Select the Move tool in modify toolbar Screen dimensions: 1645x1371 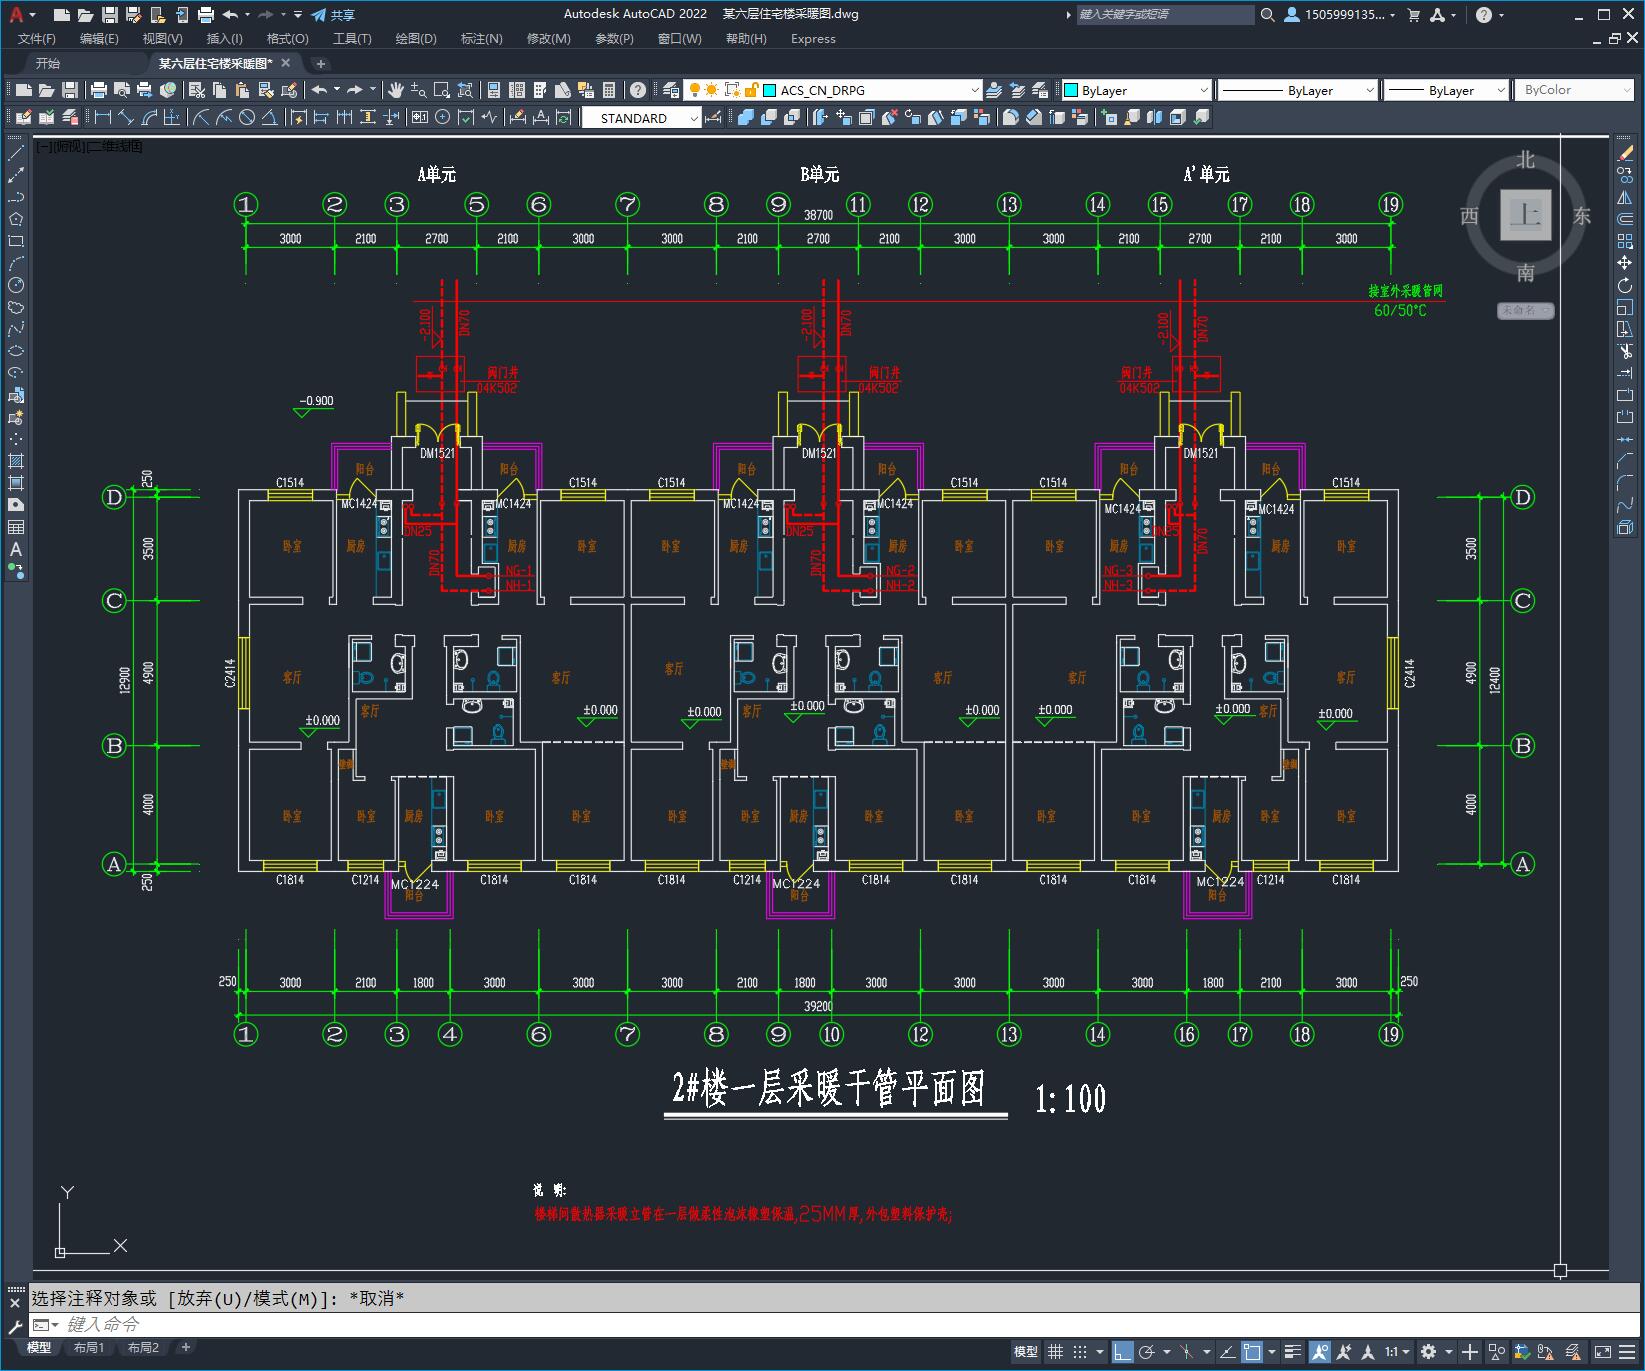(1625, 263)
